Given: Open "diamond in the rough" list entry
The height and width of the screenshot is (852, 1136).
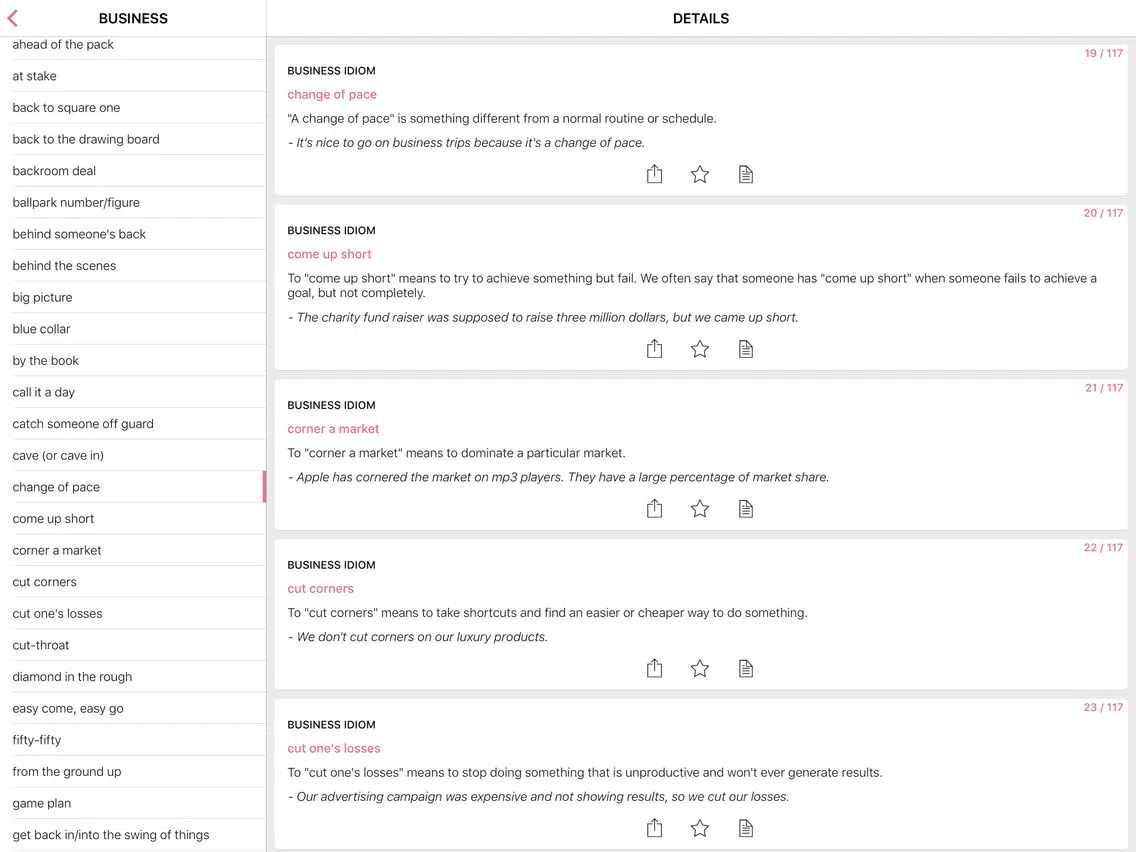Looking at the screenshot, I should point(133,677).
